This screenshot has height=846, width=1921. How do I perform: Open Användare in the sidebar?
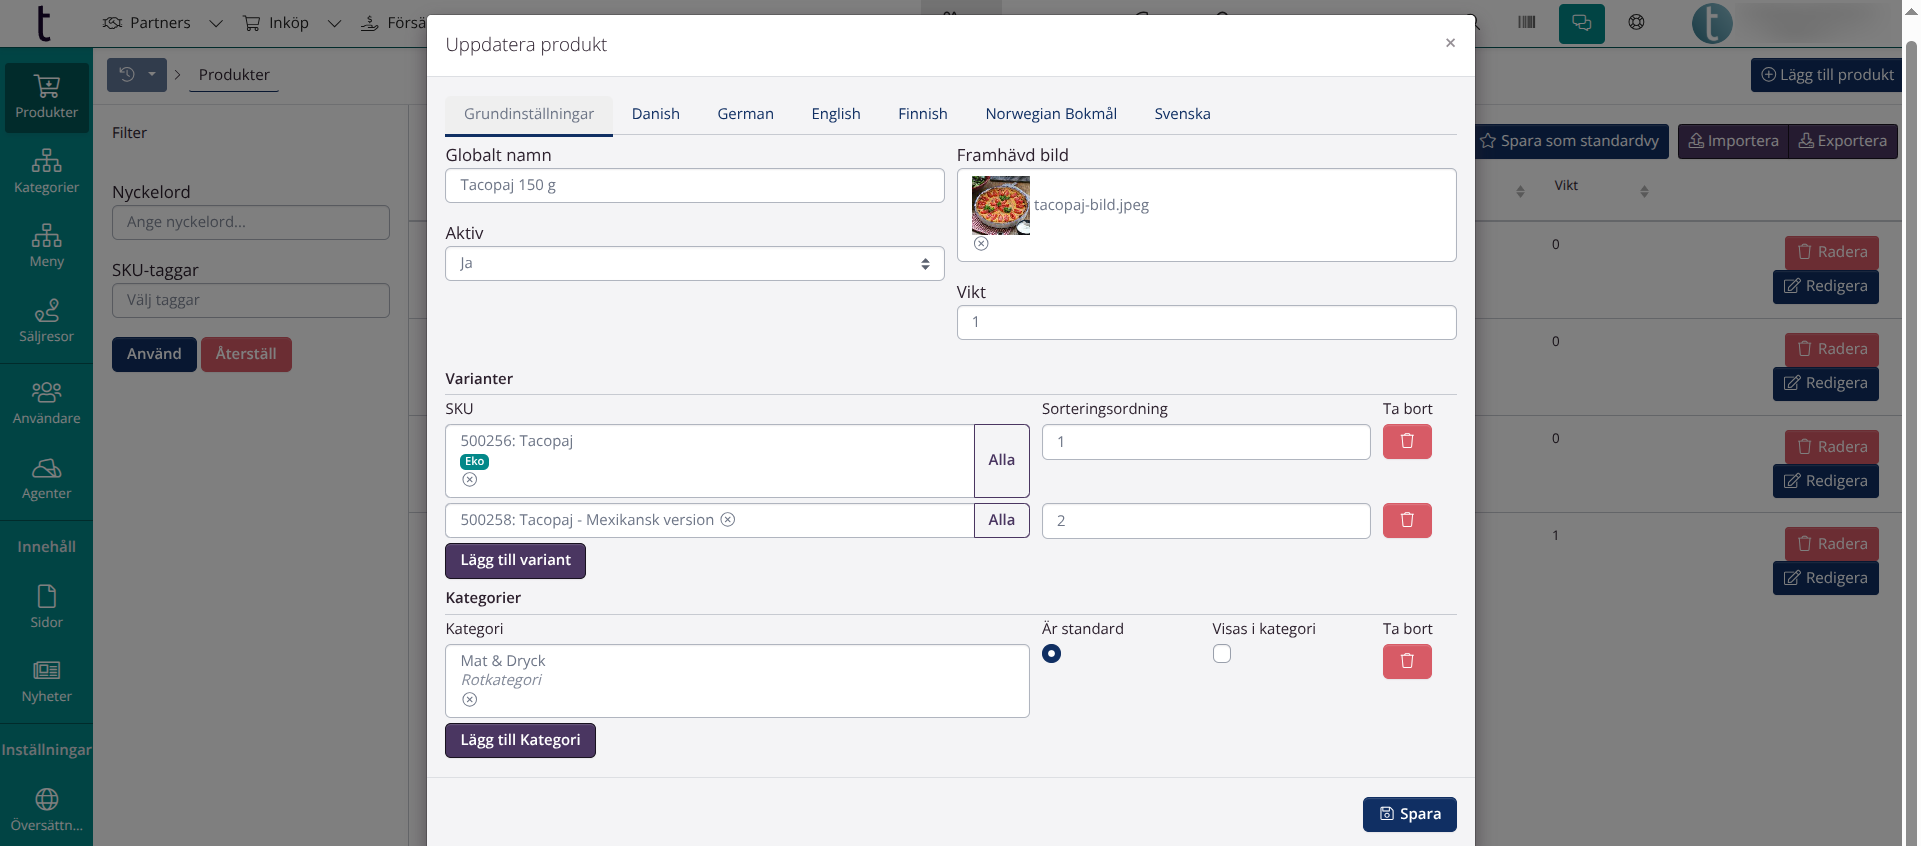(x=46, y=403)
